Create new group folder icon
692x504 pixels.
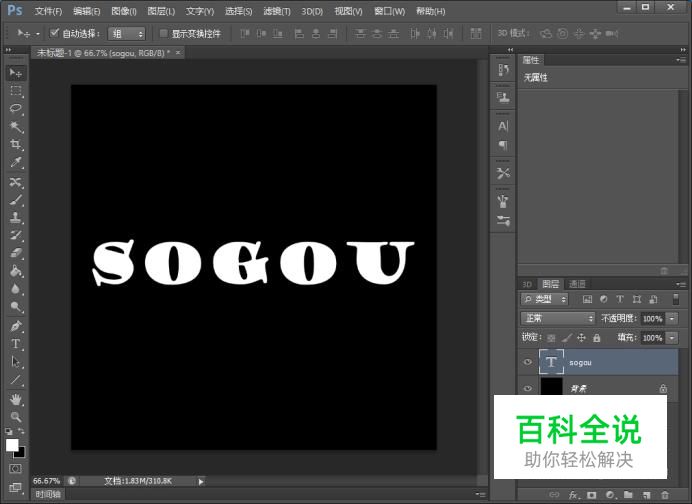(x=628, y=495)
